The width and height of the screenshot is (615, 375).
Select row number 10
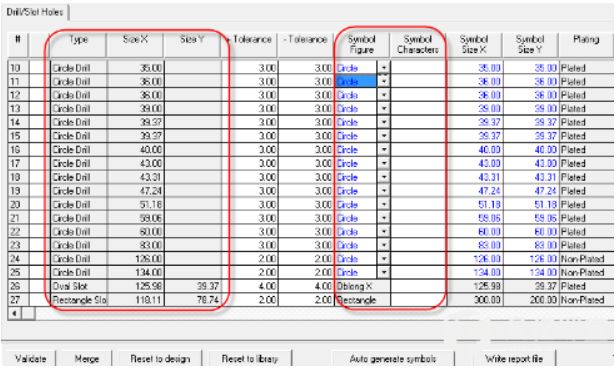[x=18, y=68]
